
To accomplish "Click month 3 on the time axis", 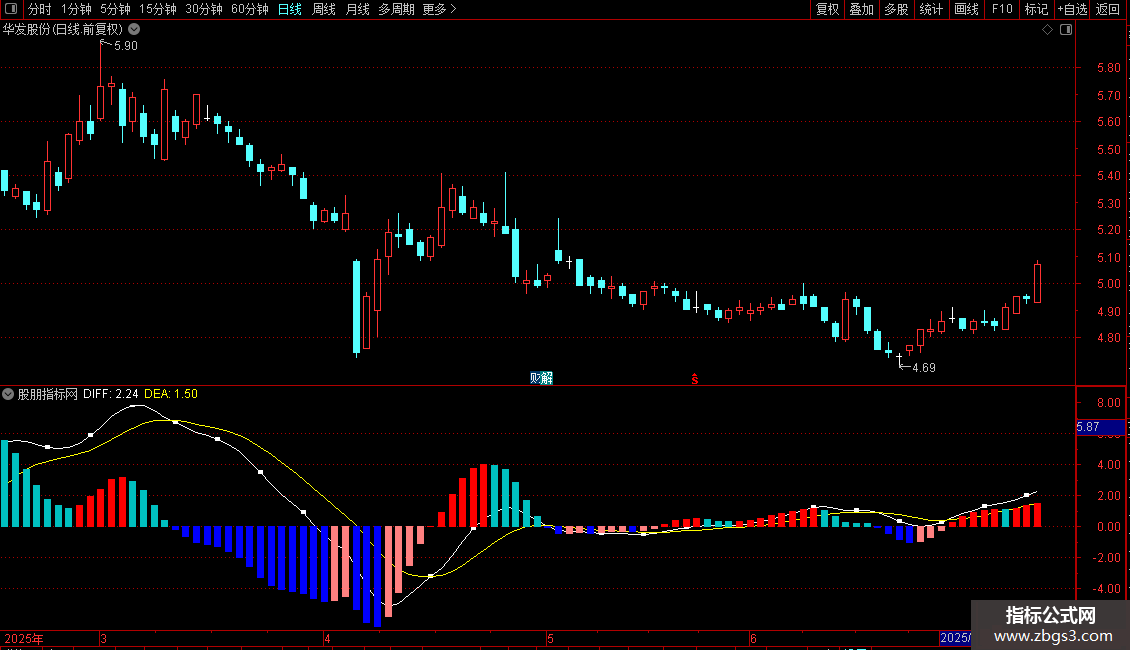I will tap(104, 638).
